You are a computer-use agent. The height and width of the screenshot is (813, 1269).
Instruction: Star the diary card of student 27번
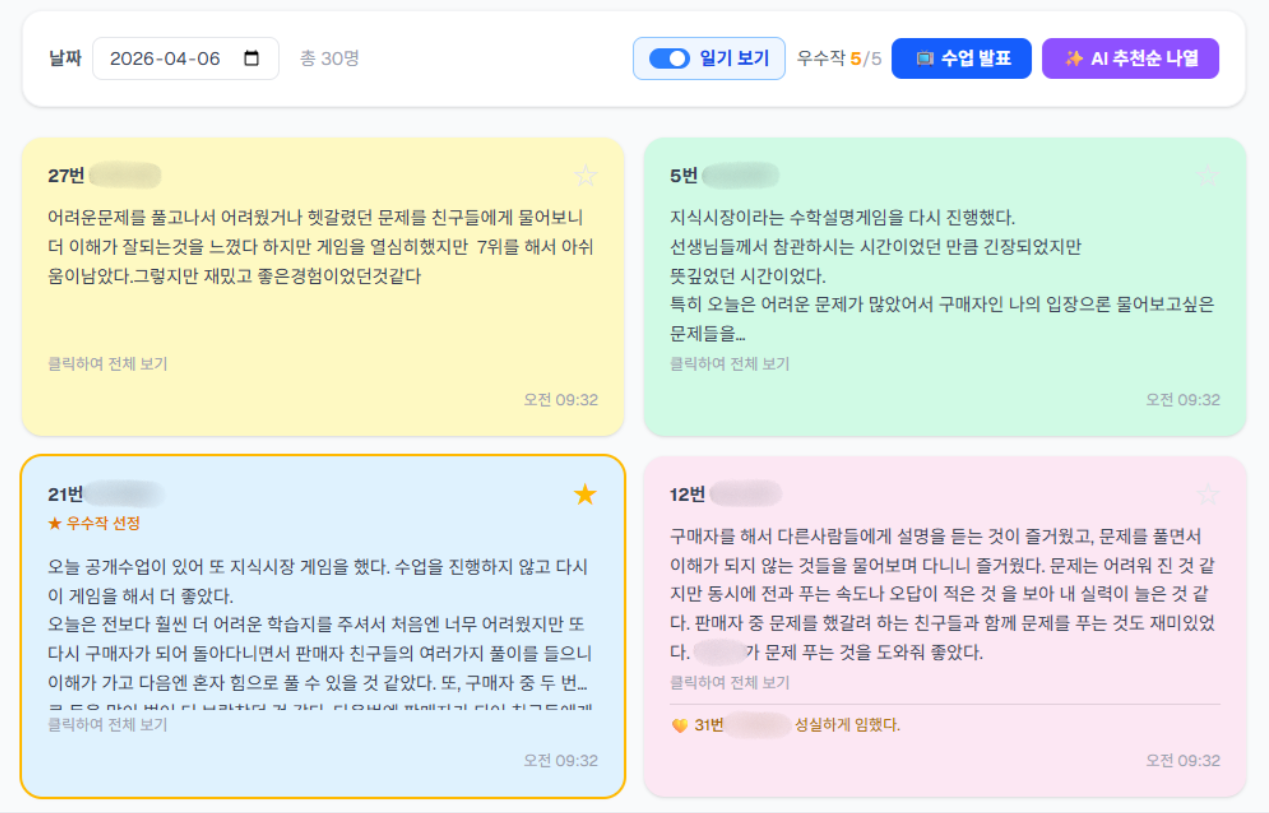pyautogui.click(x=585, y=176)
